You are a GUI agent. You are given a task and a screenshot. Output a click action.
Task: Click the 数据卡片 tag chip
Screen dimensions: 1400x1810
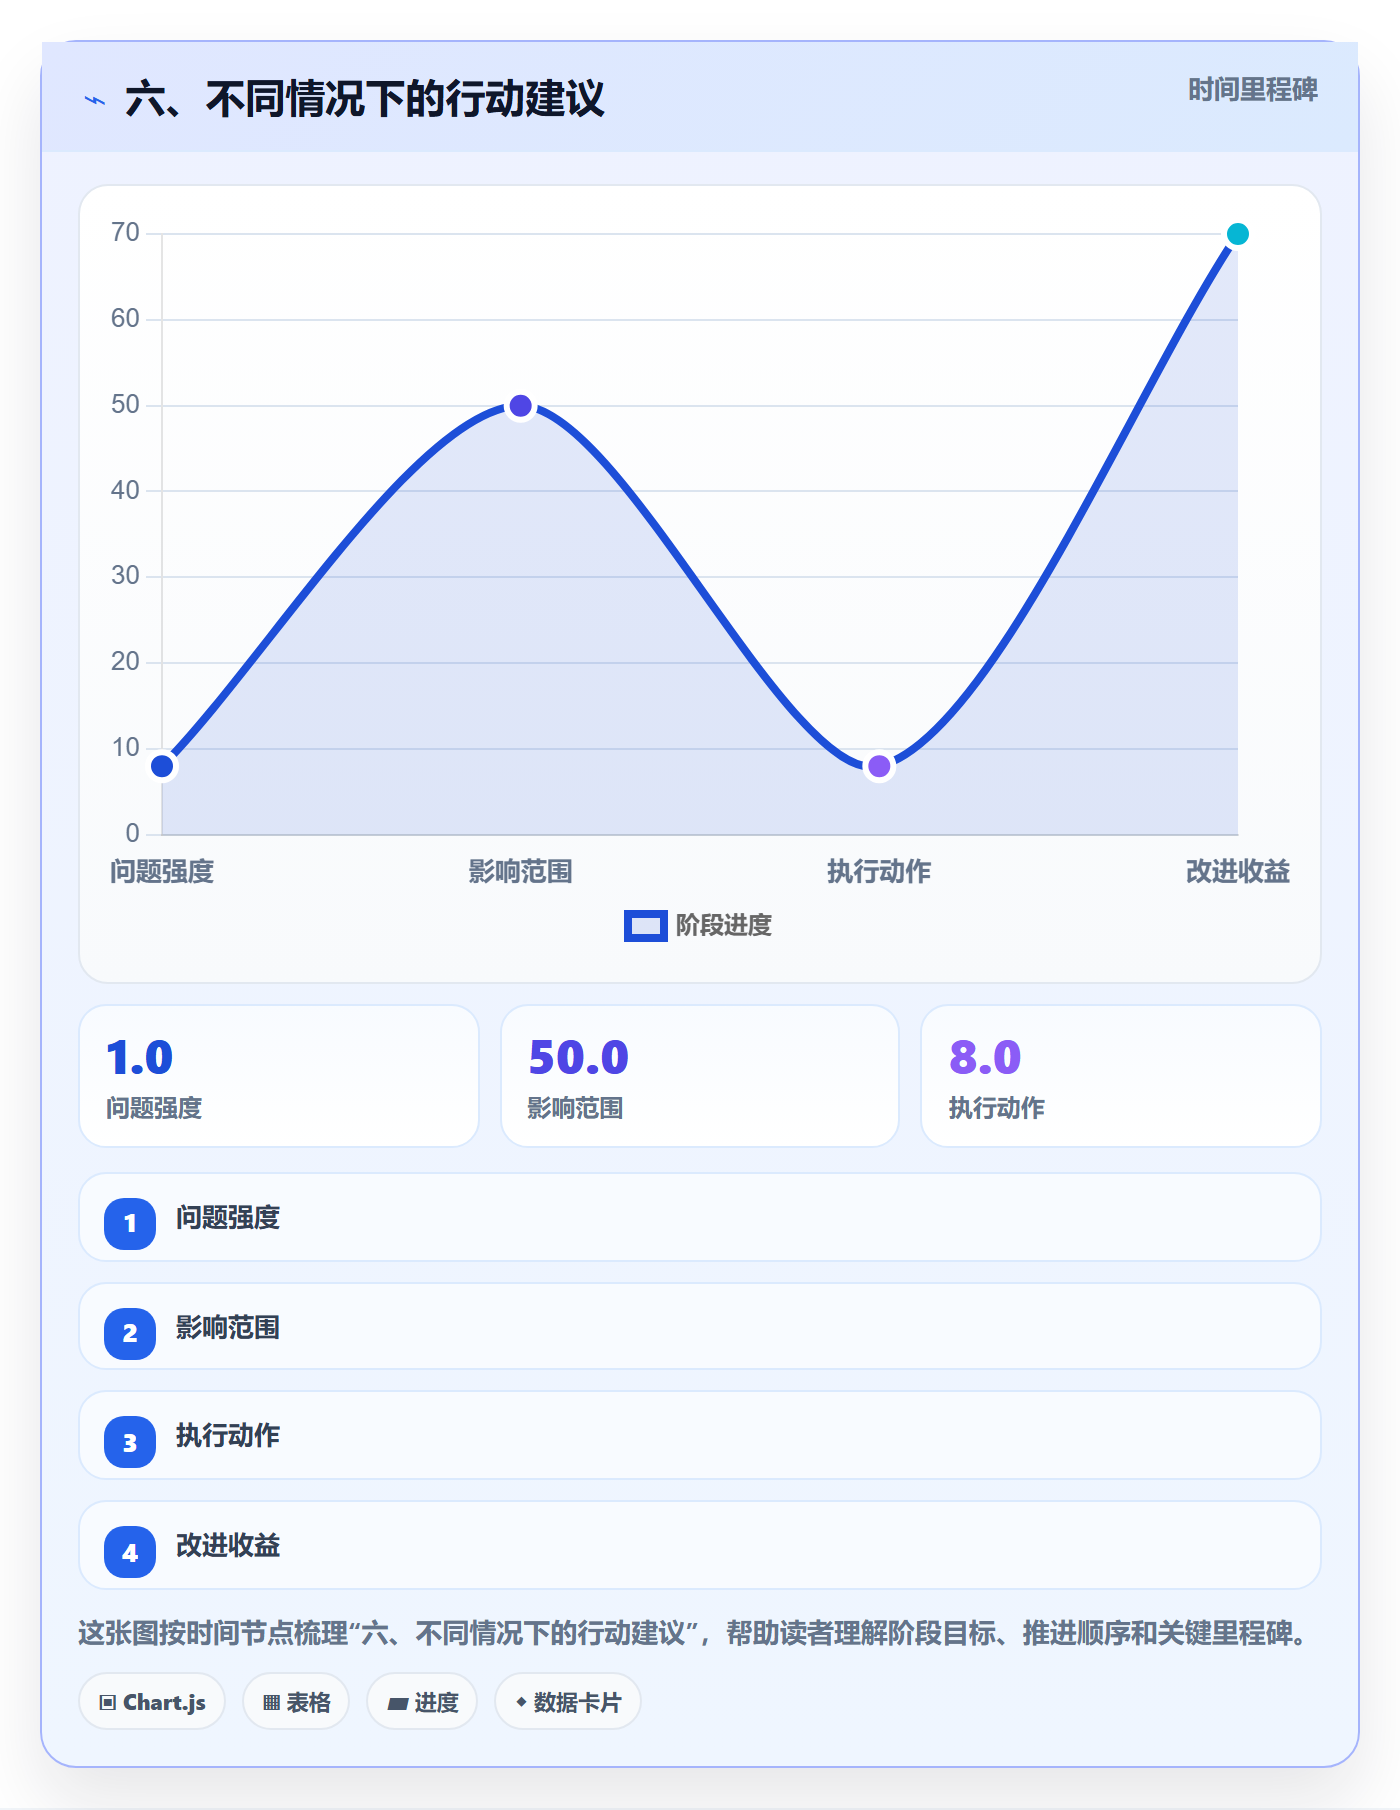coord(568,1702)
